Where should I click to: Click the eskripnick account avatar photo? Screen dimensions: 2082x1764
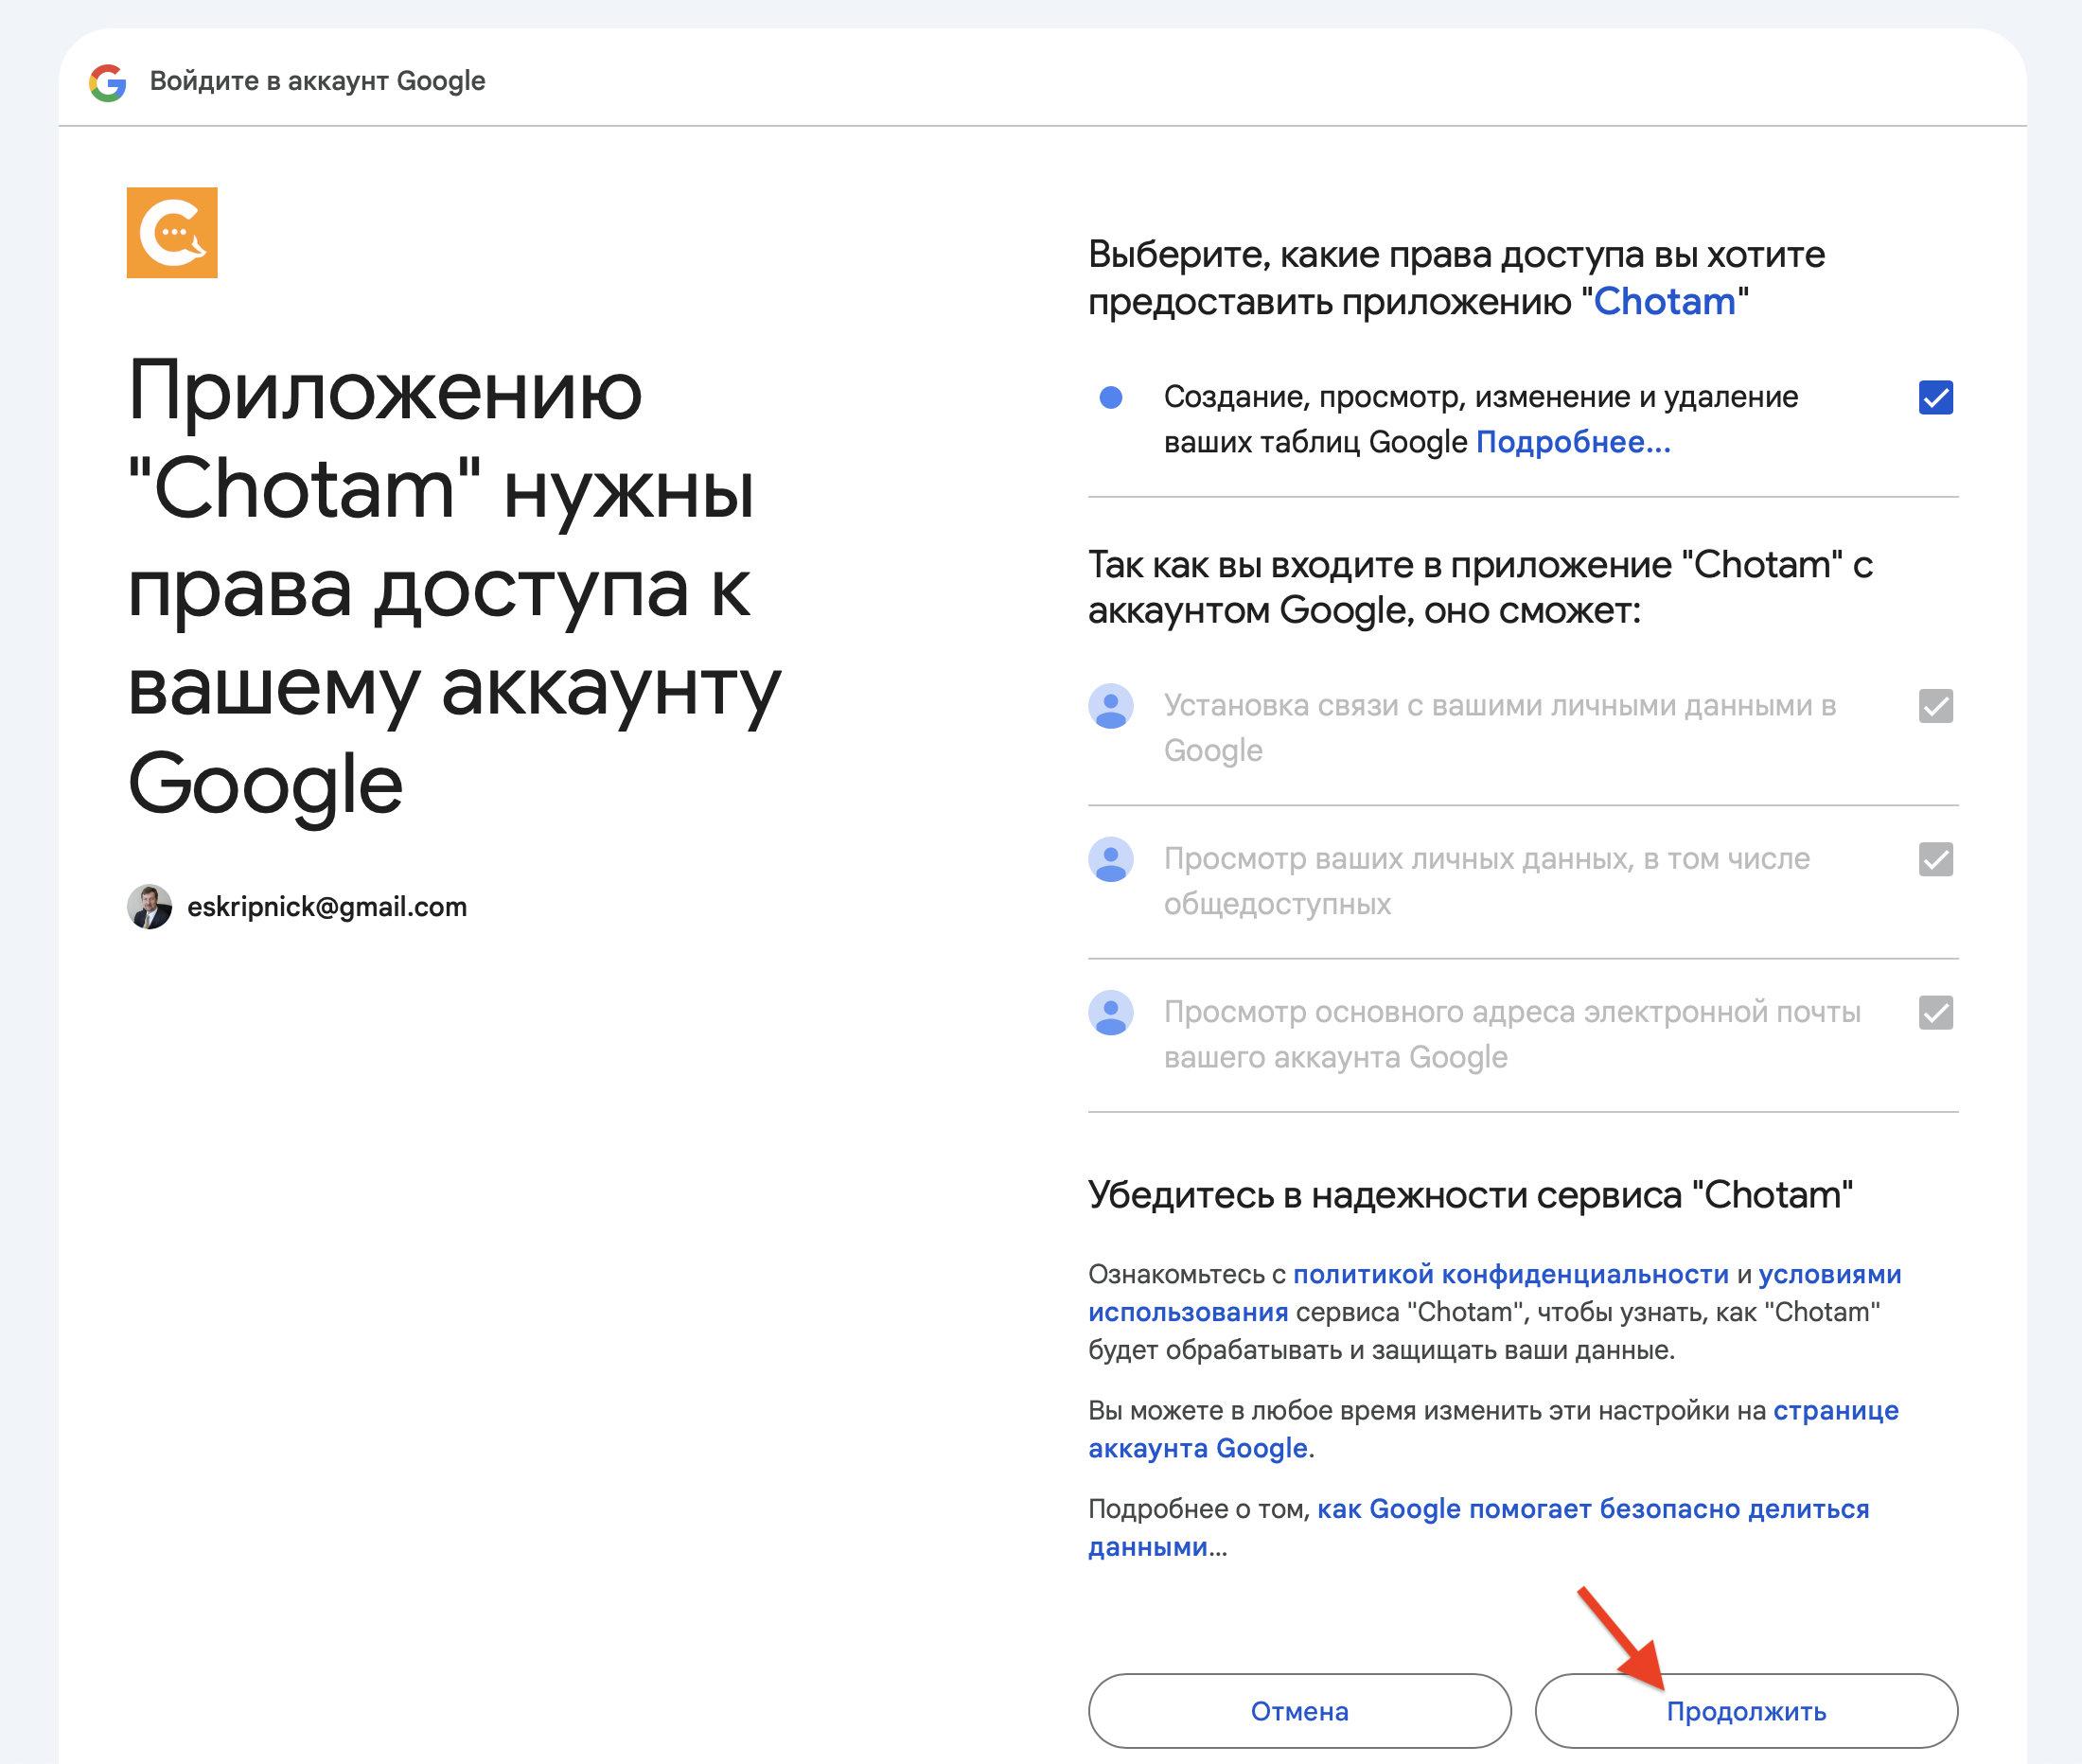149,906
